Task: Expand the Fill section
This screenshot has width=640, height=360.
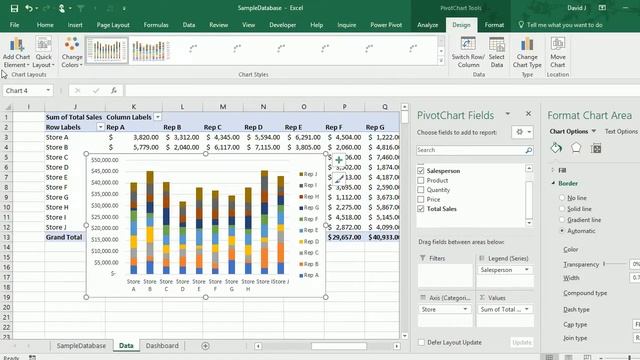Action: pos(553,170)
